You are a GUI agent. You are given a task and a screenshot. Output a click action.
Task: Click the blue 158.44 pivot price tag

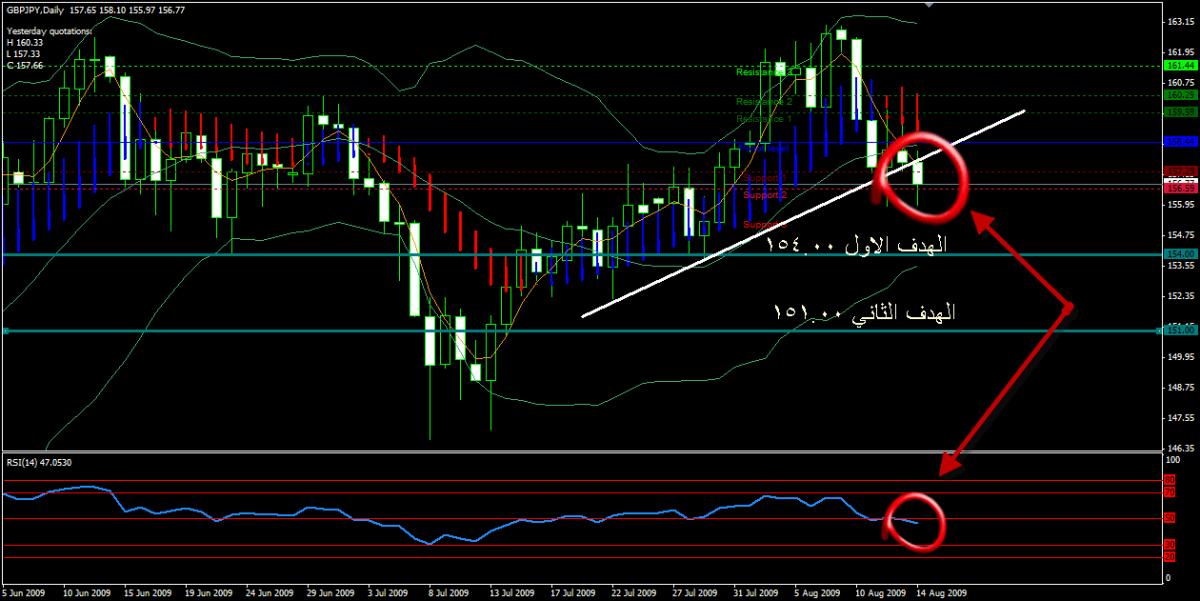coord(1181,142)
